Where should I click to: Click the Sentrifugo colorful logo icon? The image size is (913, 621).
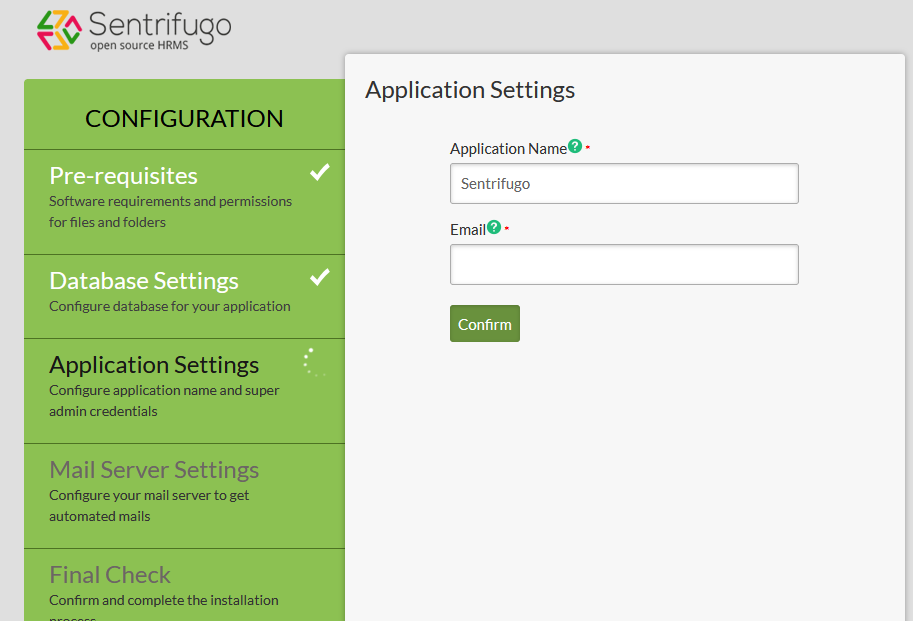(x=59, y=30)
